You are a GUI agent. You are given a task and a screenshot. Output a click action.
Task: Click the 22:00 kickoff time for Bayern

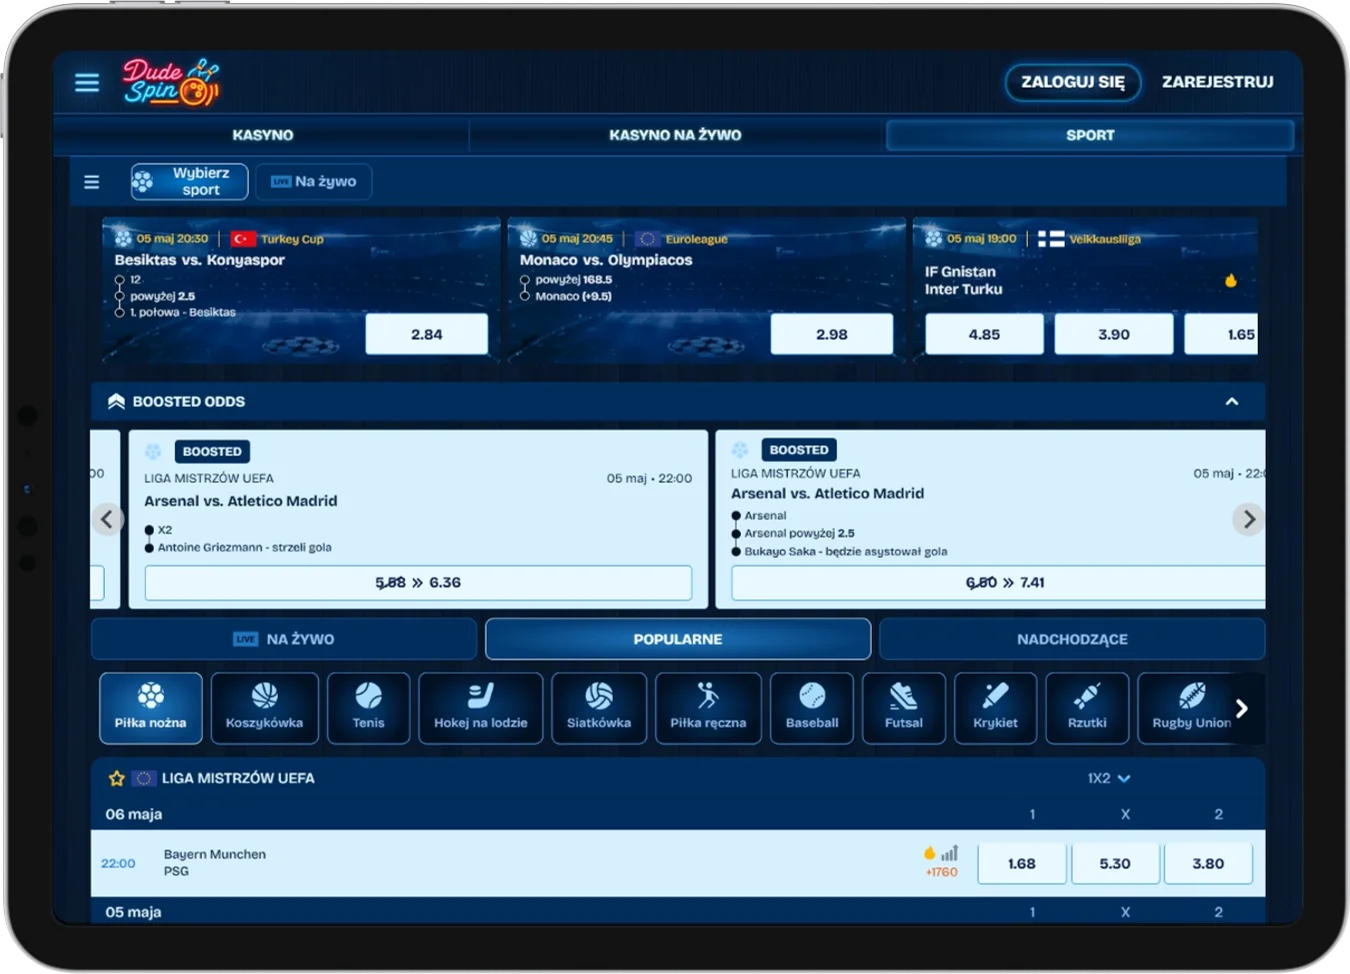click(x=118, y=863)
